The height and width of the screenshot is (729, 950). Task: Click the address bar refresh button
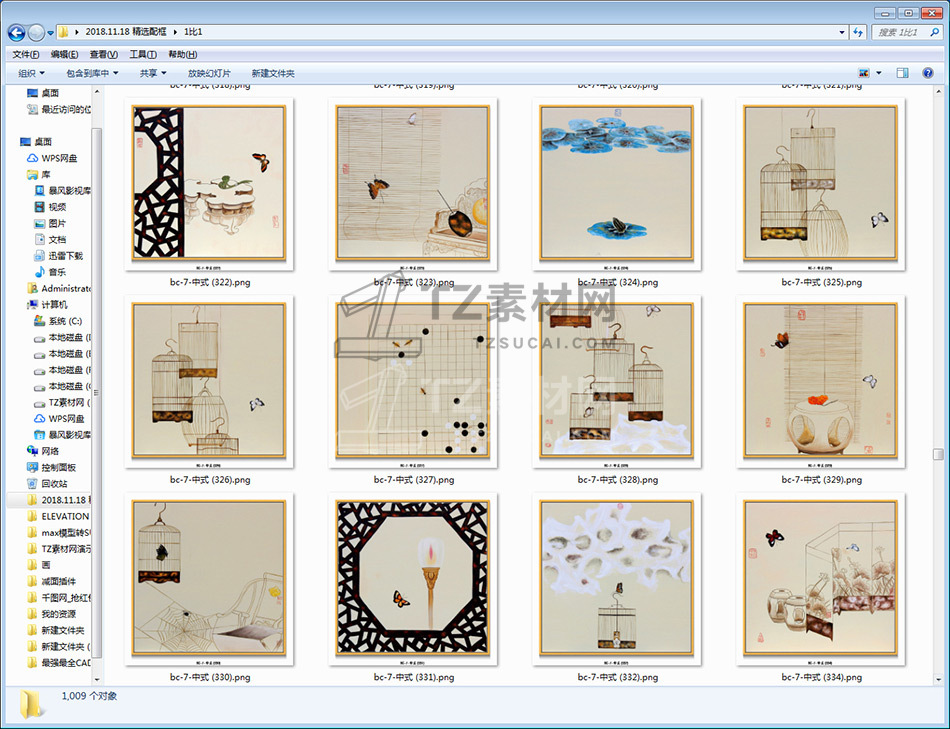[x=858, y=32]
